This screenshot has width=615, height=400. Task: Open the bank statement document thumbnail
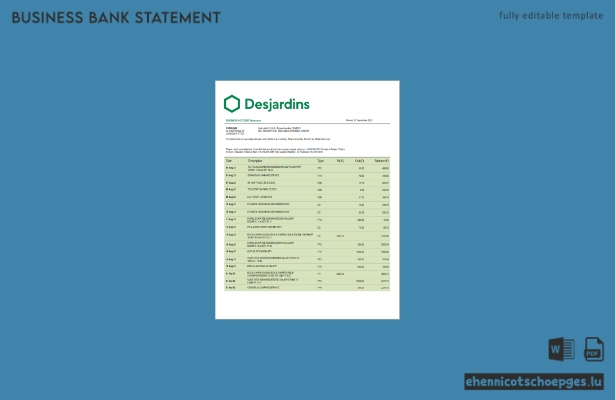point(307,200)
